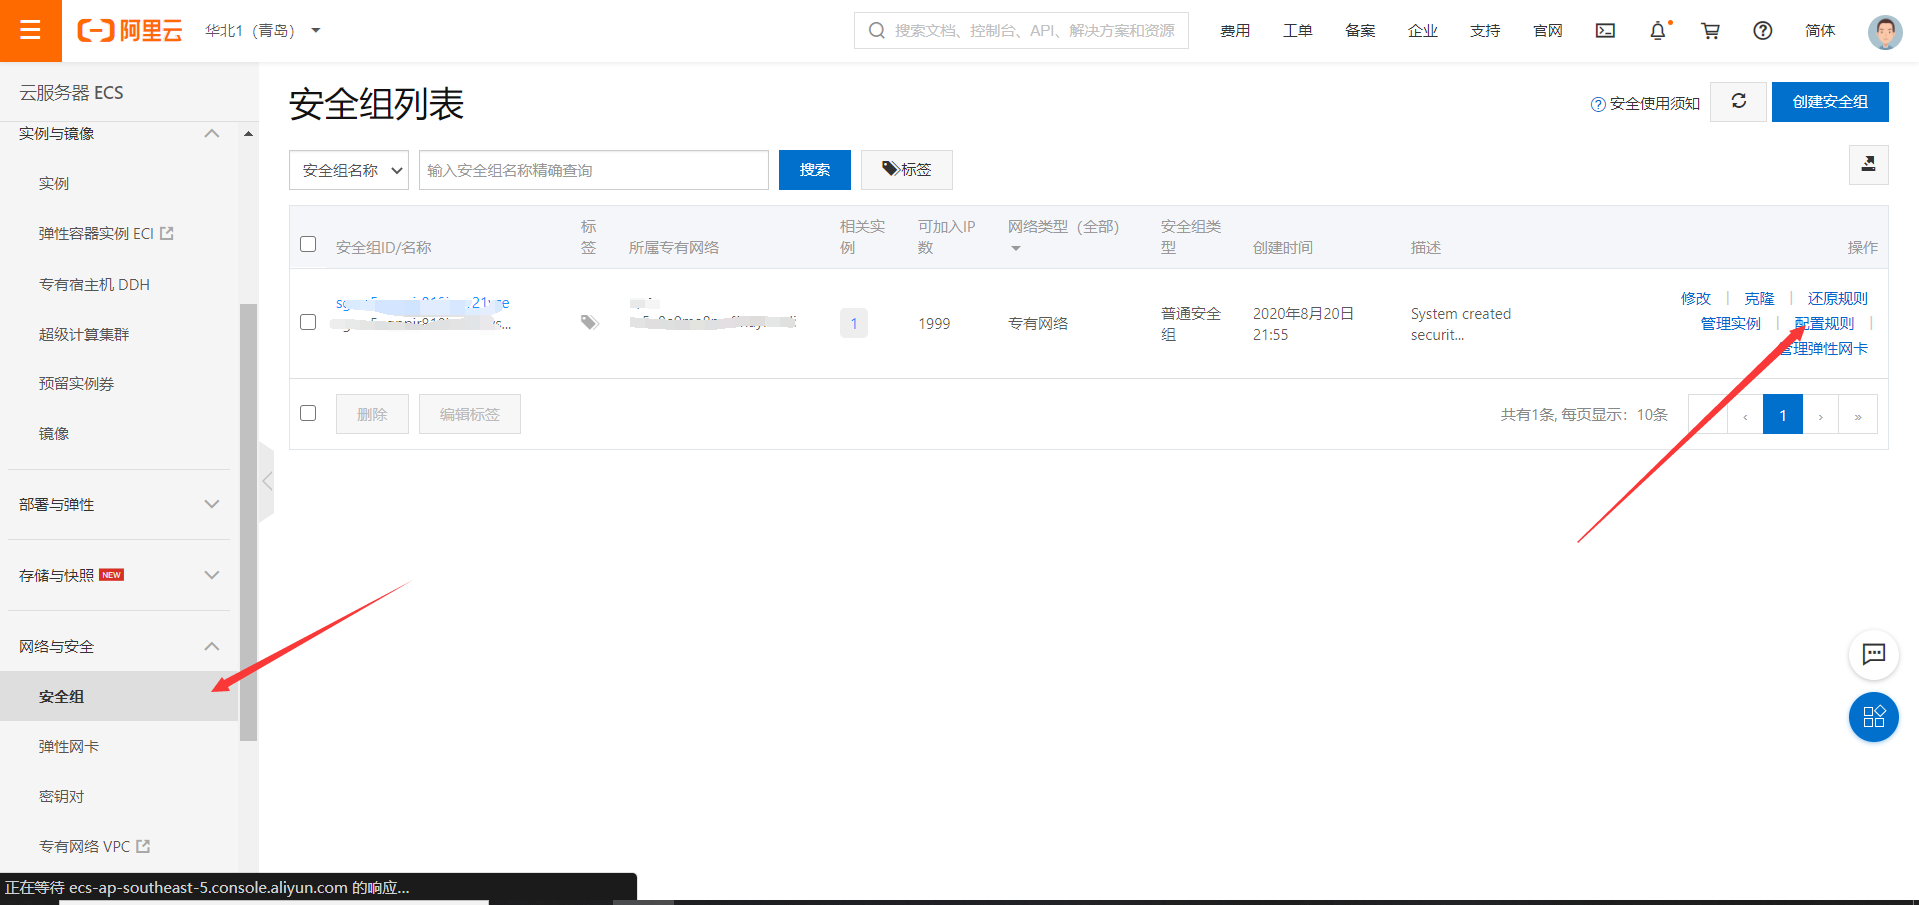This screenshot has height=905, width=1919.
Task: Open the 网络类型（全部）filter dropdown
Action: (1016, 247)
